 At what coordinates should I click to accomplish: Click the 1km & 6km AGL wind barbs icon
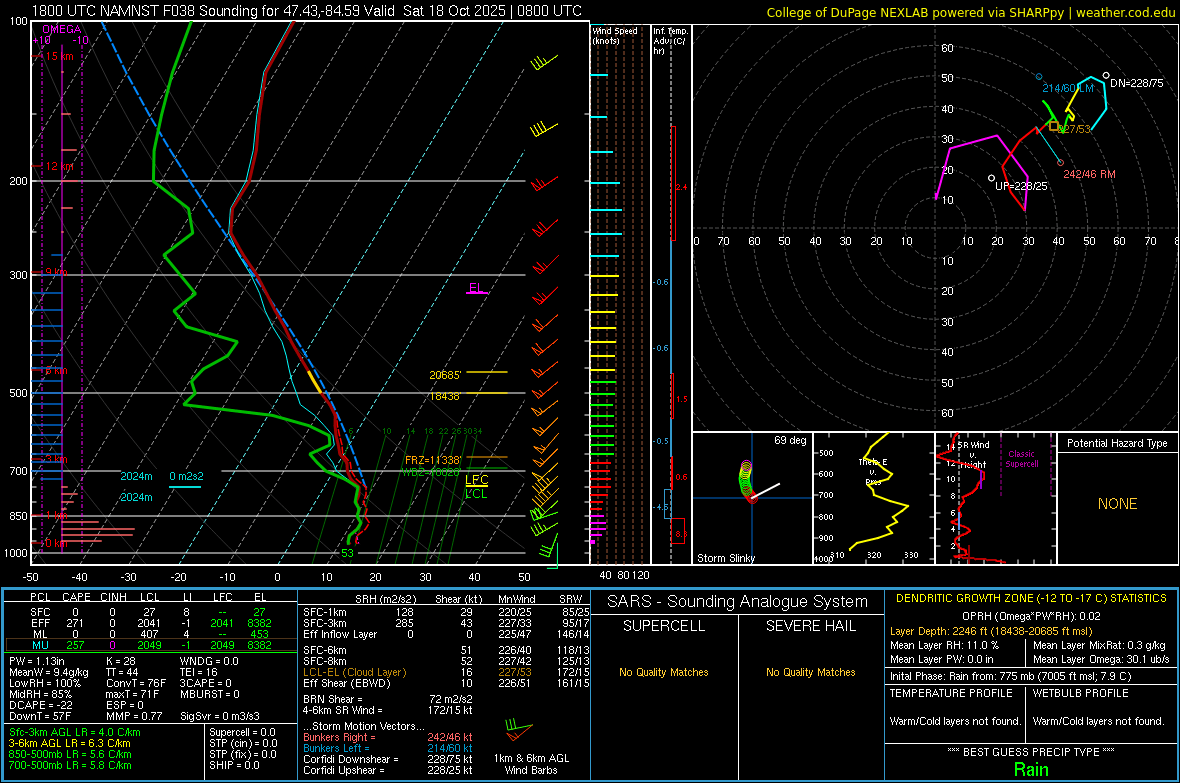coord(519,730)
